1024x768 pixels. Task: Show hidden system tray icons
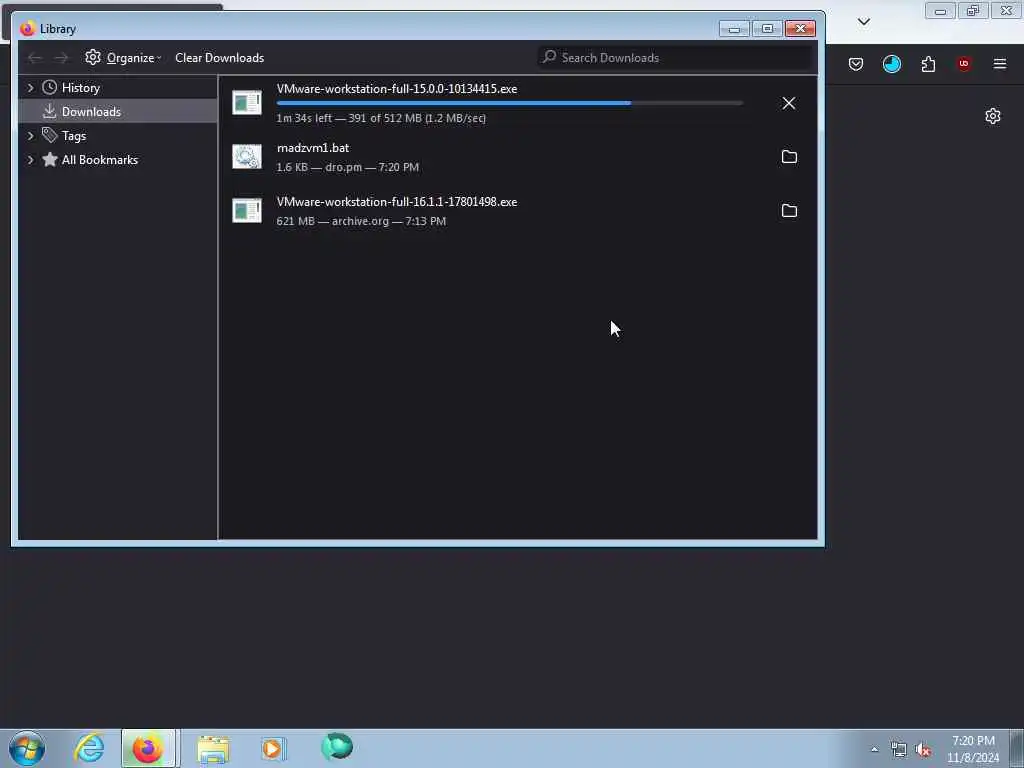pyautogui.click(x=874, y=750)
